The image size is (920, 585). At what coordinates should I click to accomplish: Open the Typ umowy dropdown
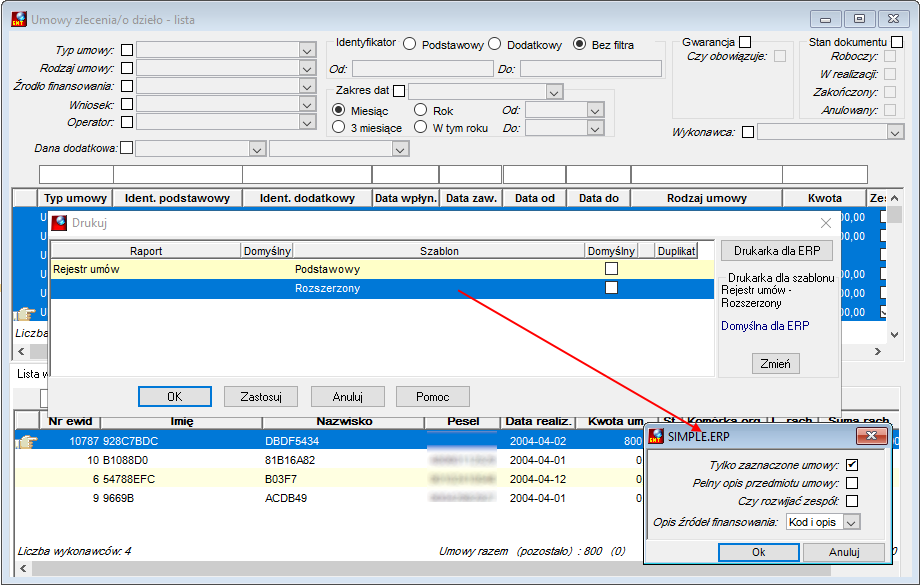click(x=307, y=50)
